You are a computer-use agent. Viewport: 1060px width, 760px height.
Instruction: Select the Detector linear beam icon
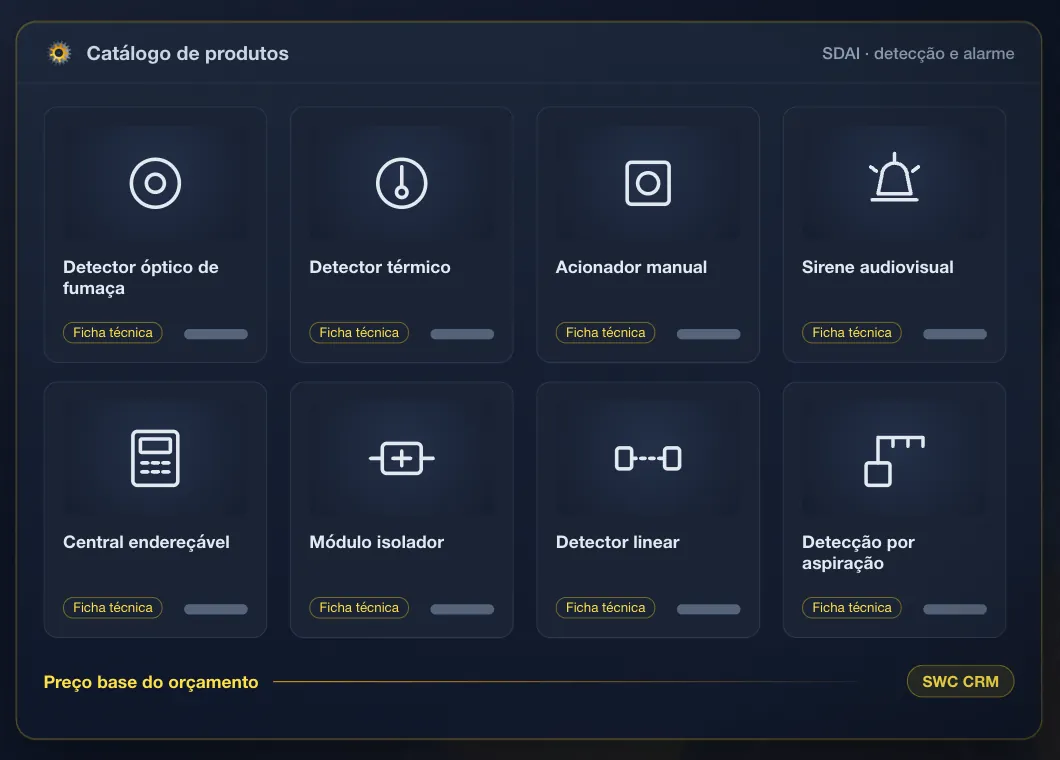tap(648, 458)
